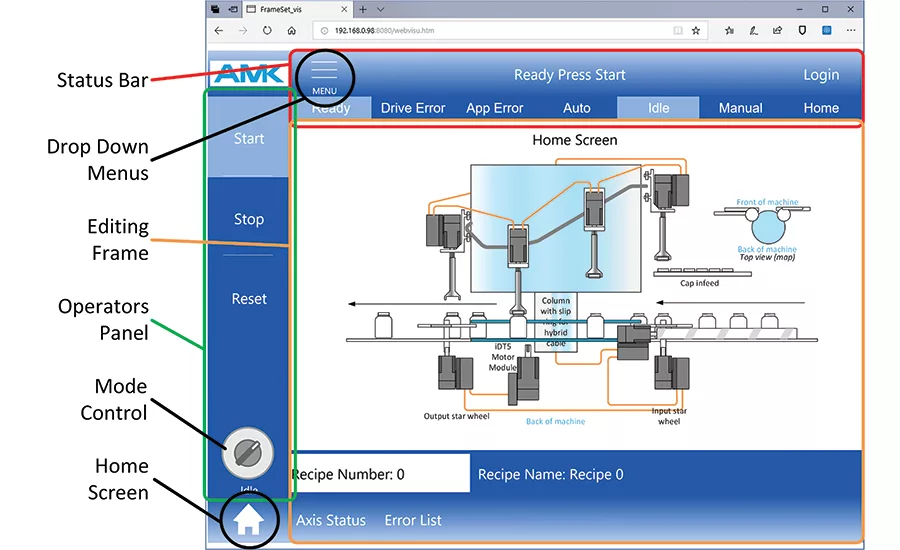Add page to favorites with star icon
This screenshot has height=550, width=900.
click(x=696, y=30)
